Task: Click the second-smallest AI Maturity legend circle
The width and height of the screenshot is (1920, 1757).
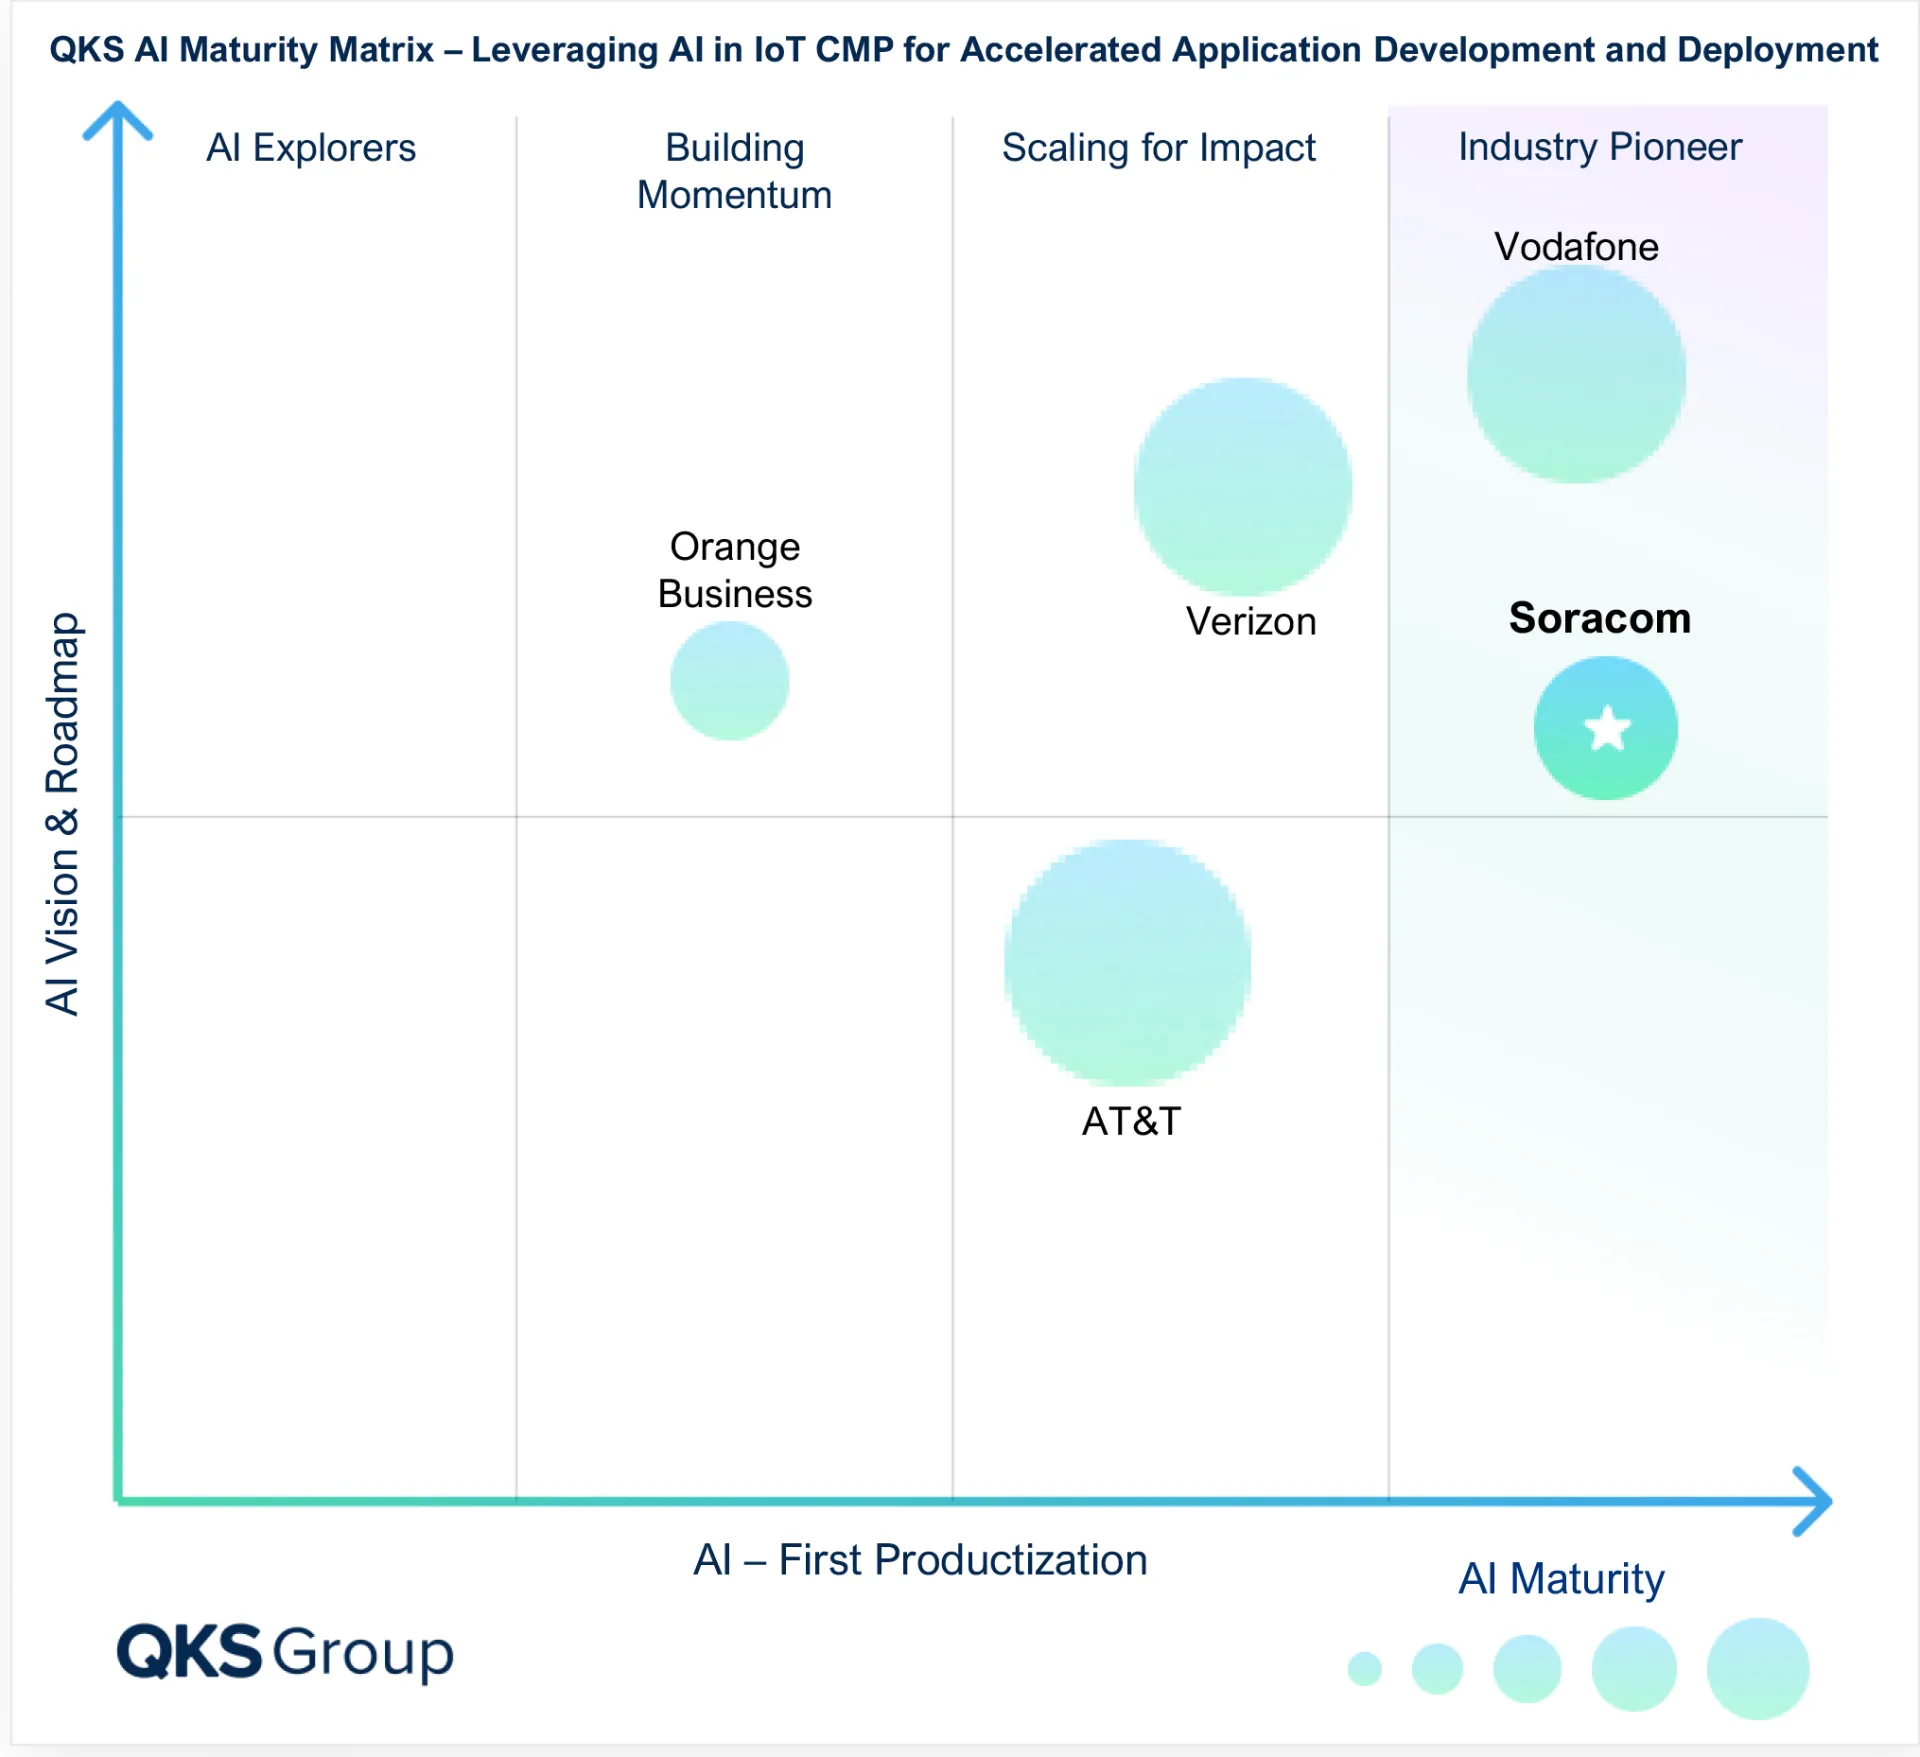Action: point(1438,1669)
